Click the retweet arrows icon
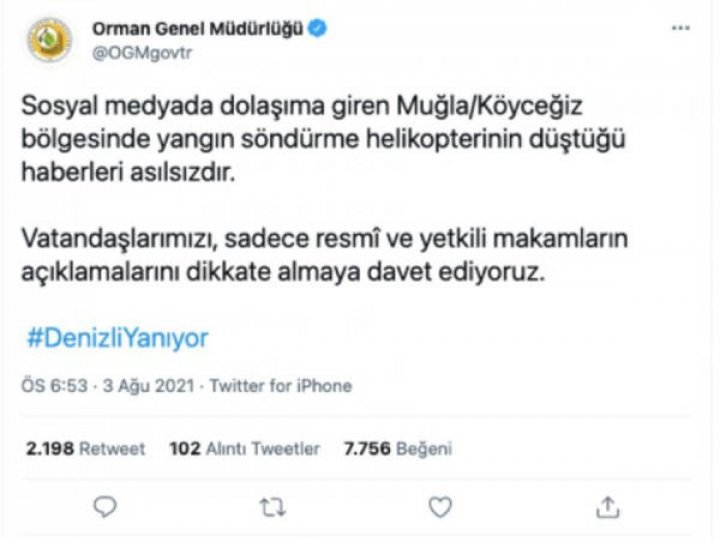Viewport: 720px width, 542px height. pyautogui.click(x=273, y=508)
